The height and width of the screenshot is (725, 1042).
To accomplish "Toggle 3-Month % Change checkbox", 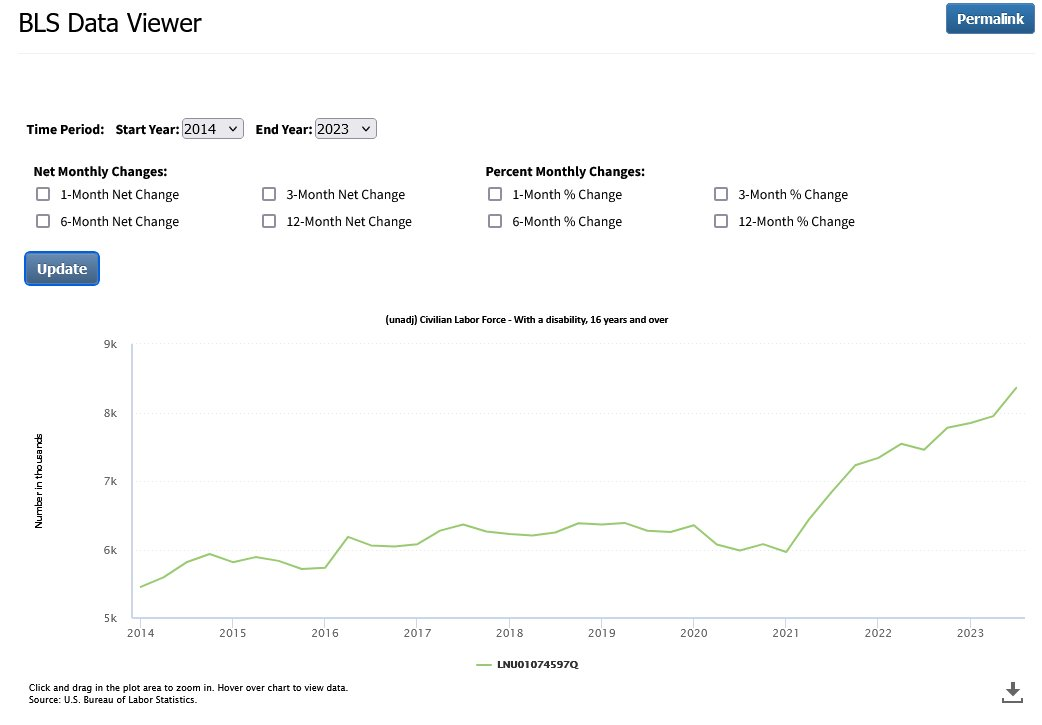I will pyautogui.click(x=721, y=194).
